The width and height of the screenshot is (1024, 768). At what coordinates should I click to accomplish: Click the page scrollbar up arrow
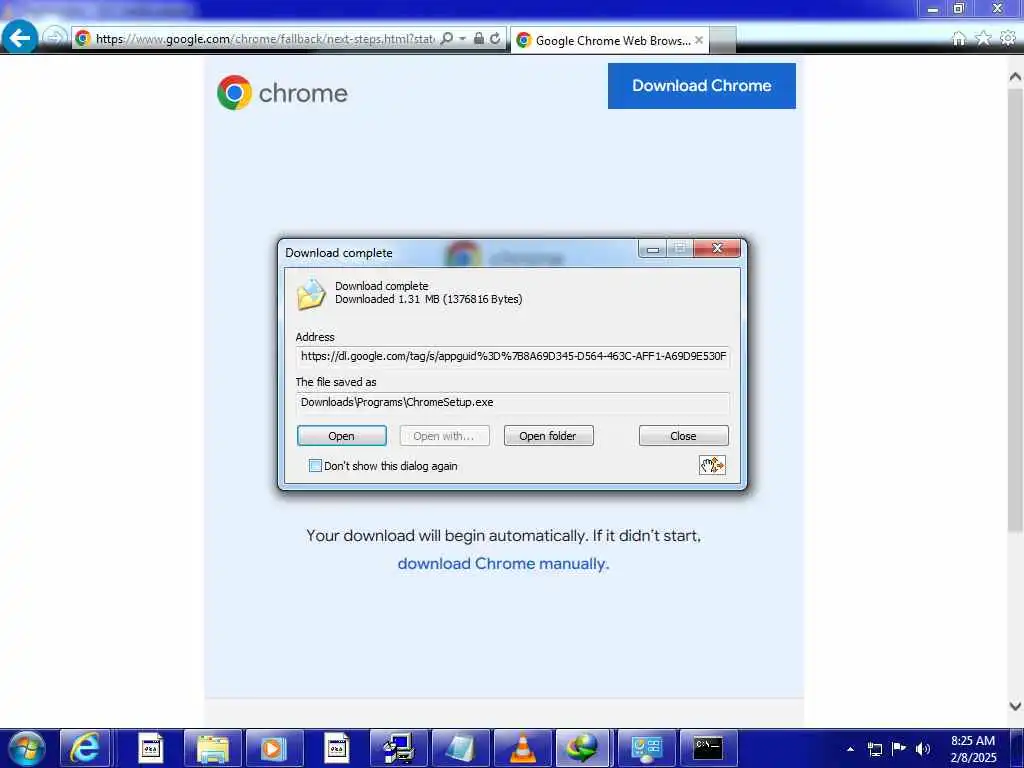[1015, 76]
